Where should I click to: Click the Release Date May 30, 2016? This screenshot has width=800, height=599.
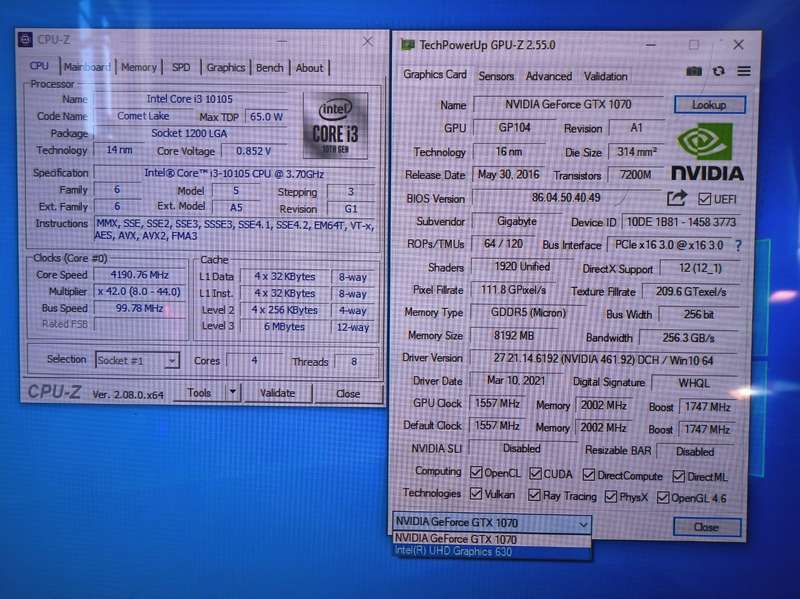coord(508,174)
